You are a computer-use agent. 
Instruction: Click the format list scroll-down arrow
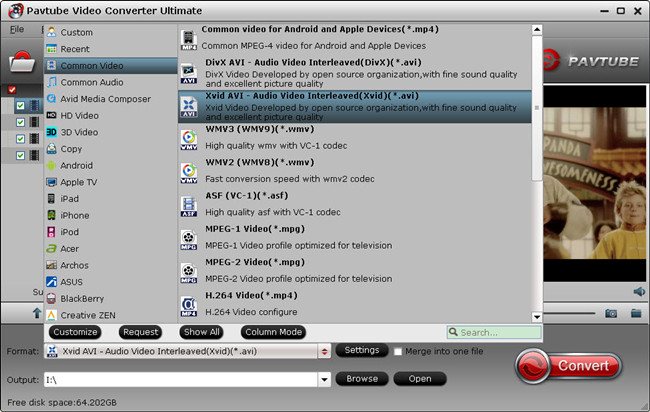(537, 317)
